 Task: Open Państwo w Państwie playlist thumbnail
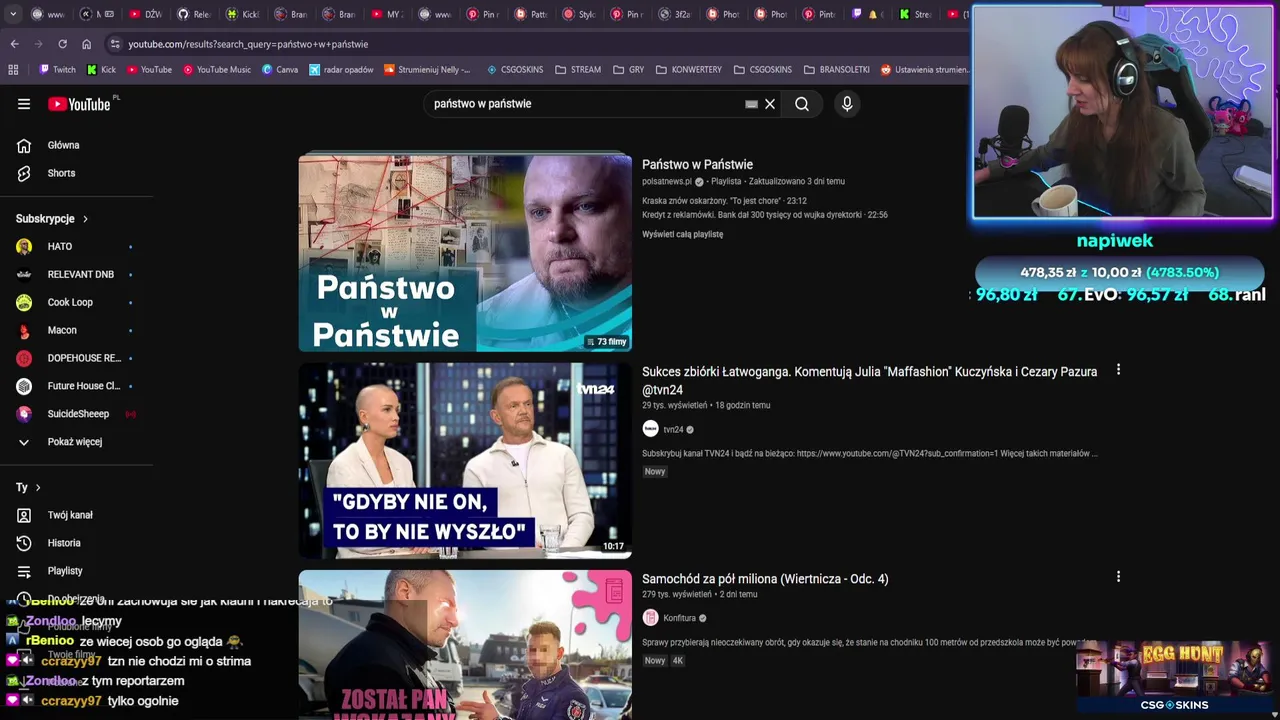tap(465, 252)
